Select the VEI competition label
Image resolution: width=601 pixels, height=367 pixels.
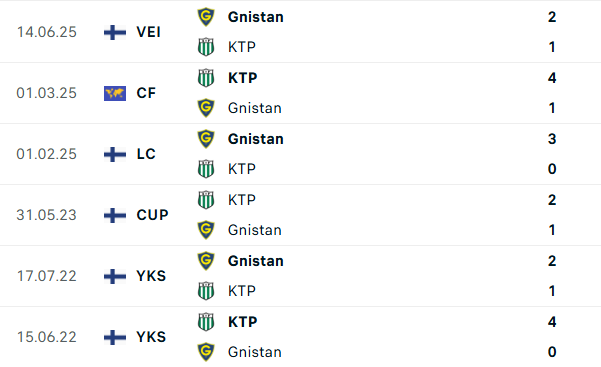[148, 32]
